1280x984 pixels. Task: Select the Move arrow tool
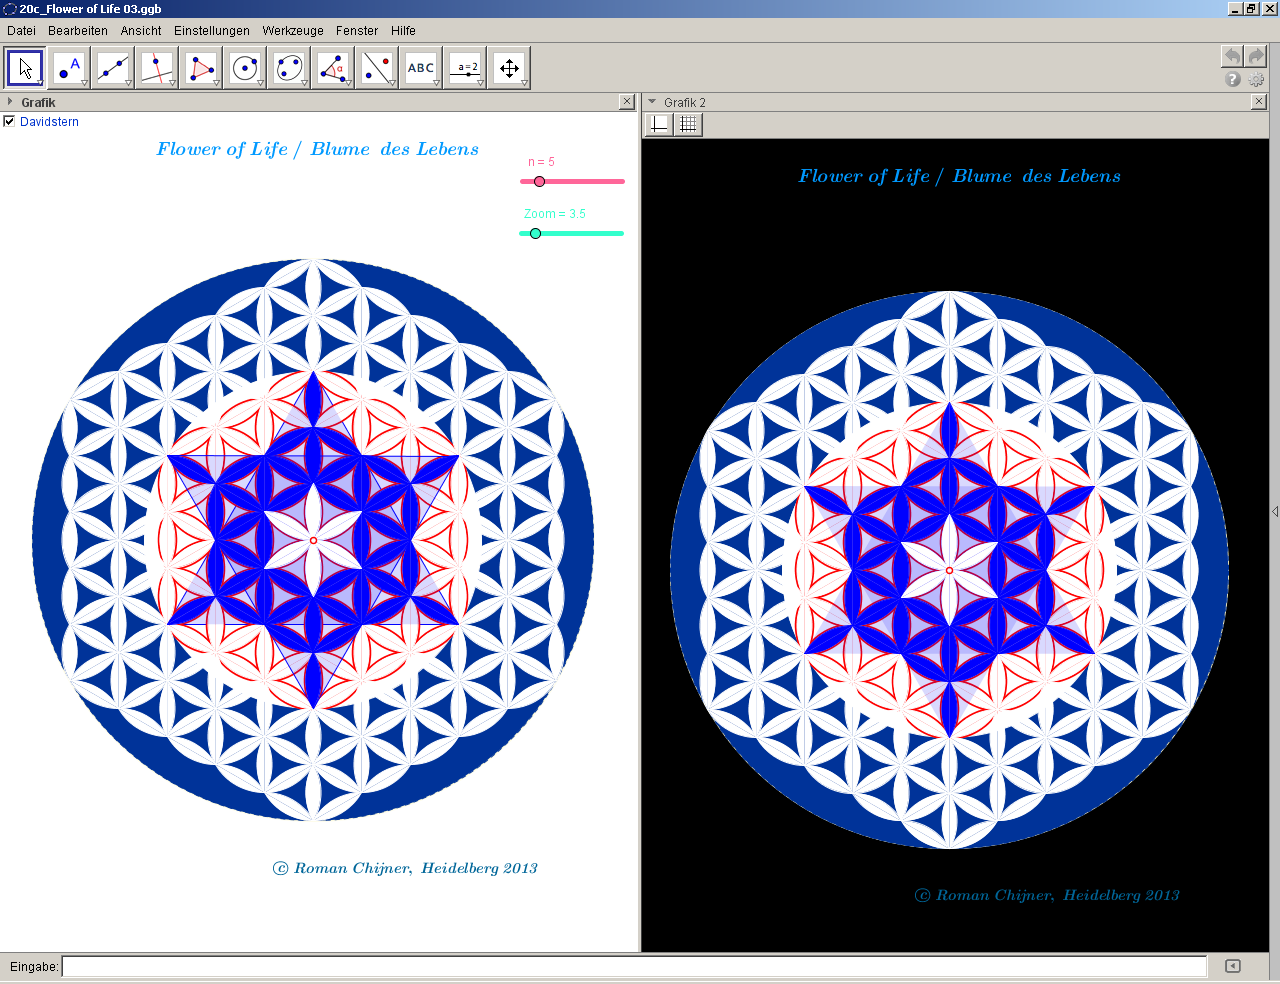(25, 68)
